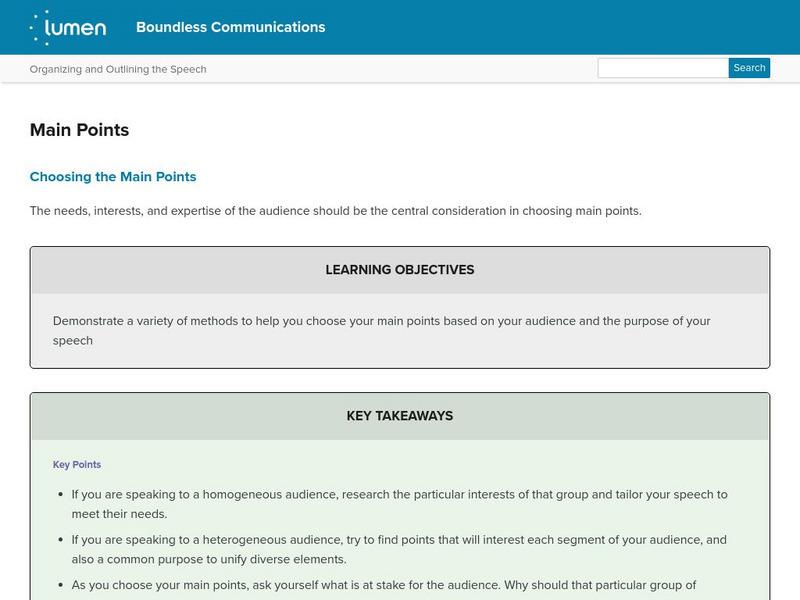Focus the search text field
This screenshot has height=600, width=800.
(x=662, y=68)
